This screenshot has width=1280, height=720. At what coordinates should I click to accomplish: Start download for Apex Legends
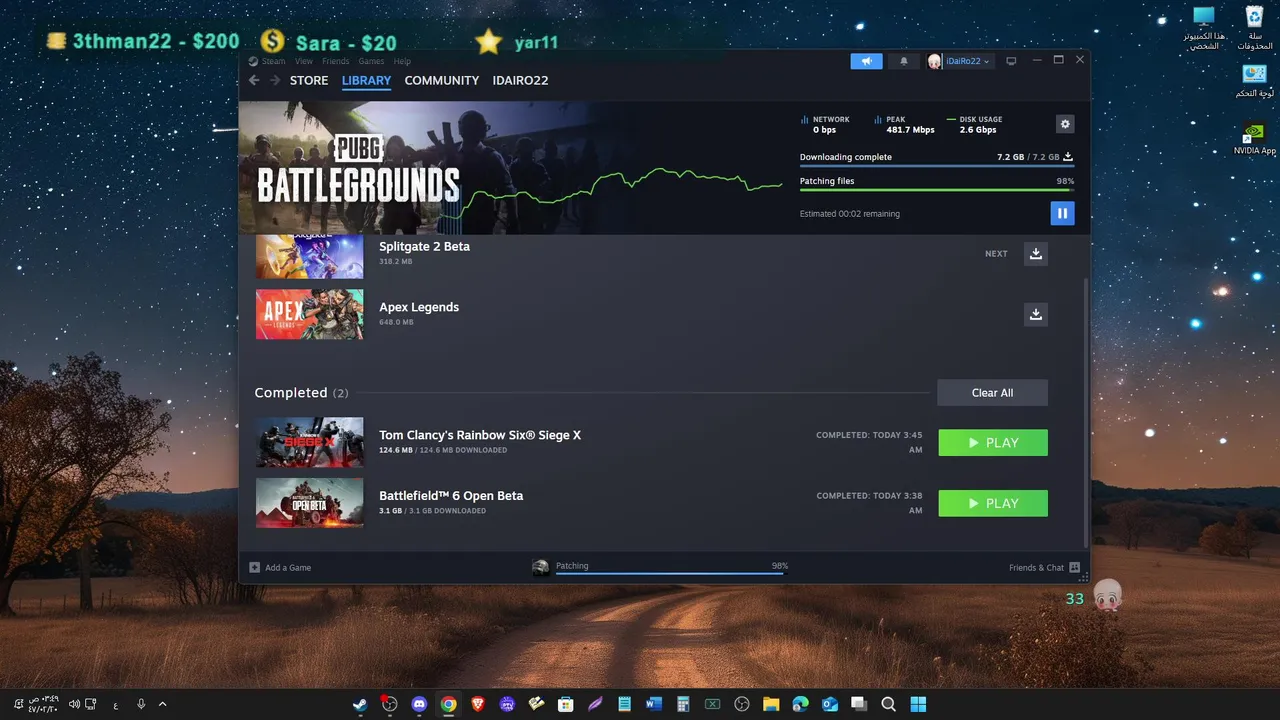1036,314
